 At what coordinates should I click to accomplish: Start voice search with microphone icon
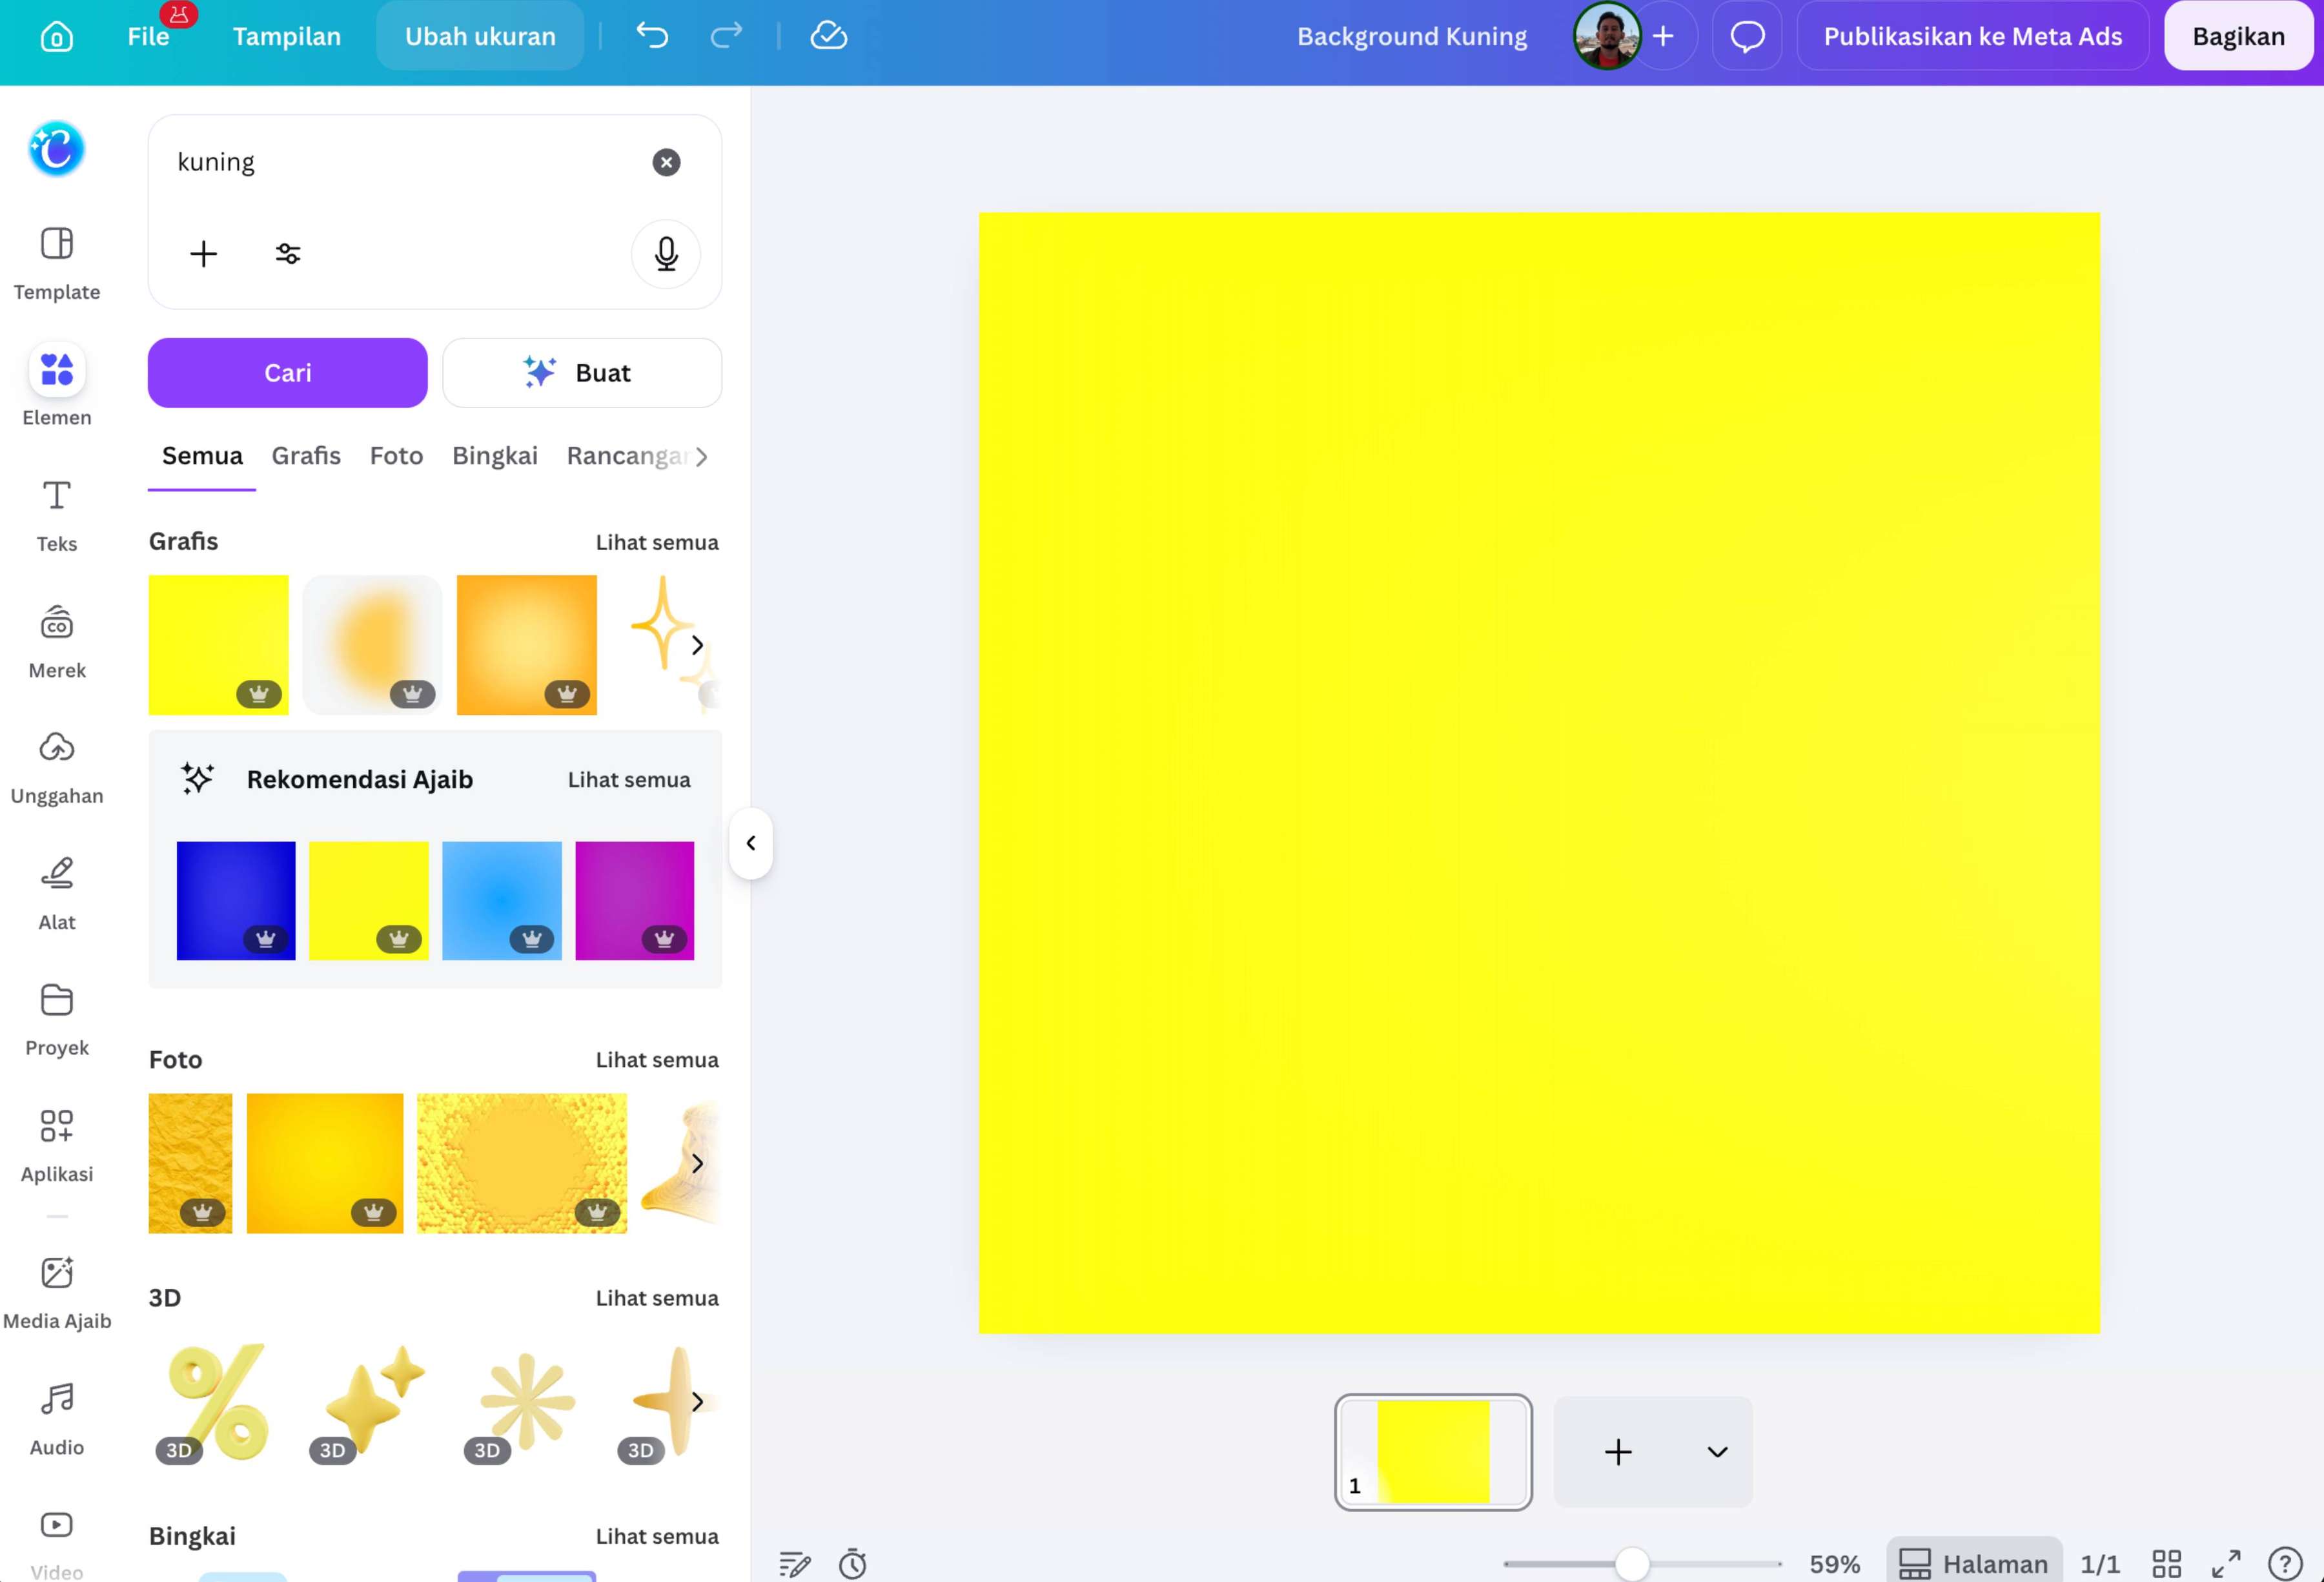pyautogui.click(x=666, y=254)
